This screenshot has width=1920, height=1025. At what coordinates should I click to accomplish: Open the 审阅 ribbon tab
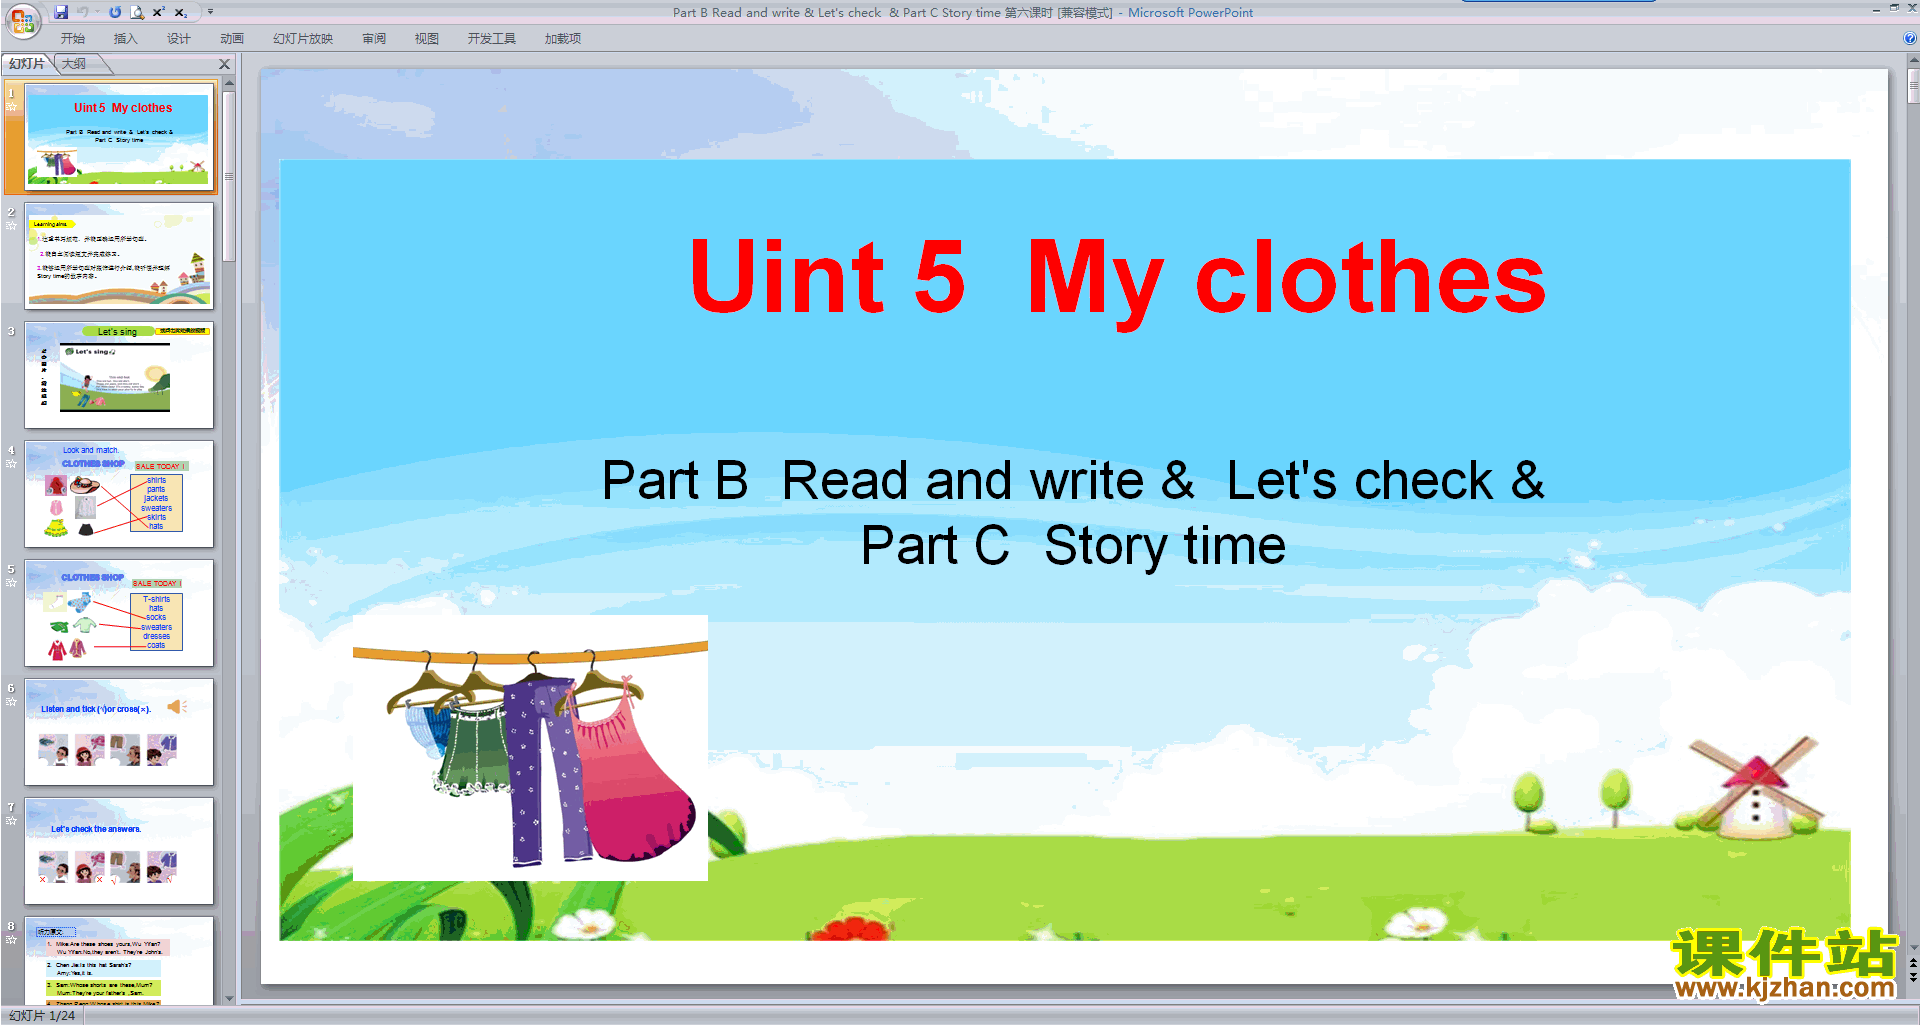(x=374, y=39)
